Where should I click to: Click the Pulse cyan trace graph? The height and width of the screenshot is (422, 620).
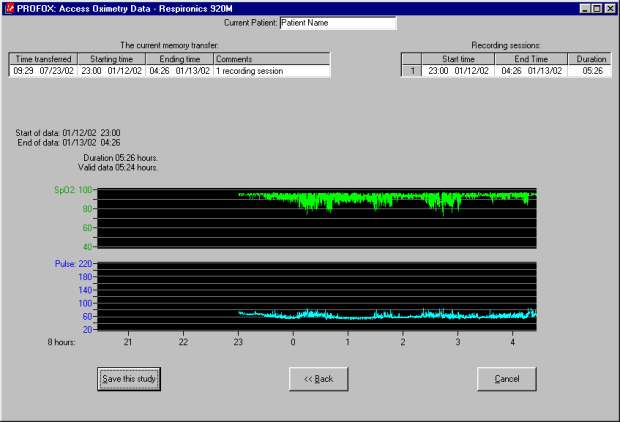317,296
